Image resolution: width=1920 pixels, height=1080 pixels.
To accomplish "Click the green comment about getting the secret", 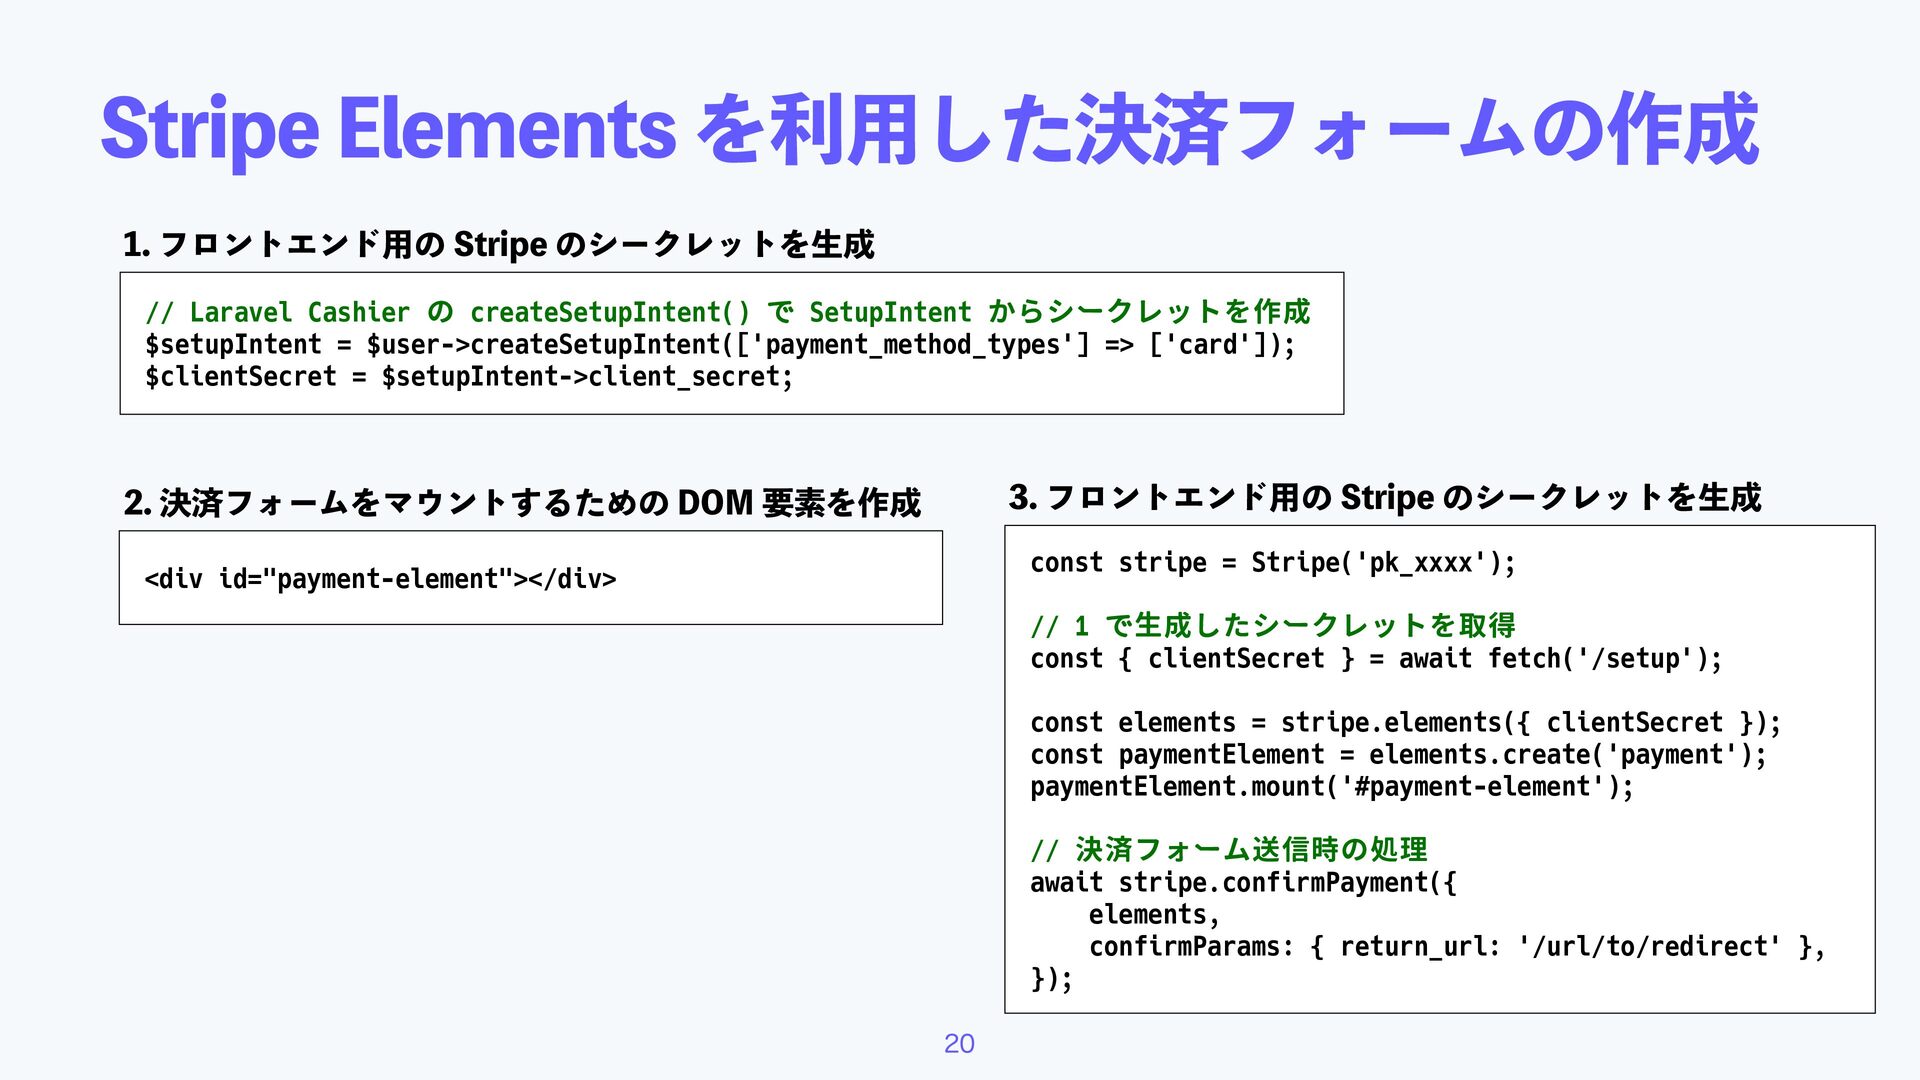I will click(x=1272, y=626).
